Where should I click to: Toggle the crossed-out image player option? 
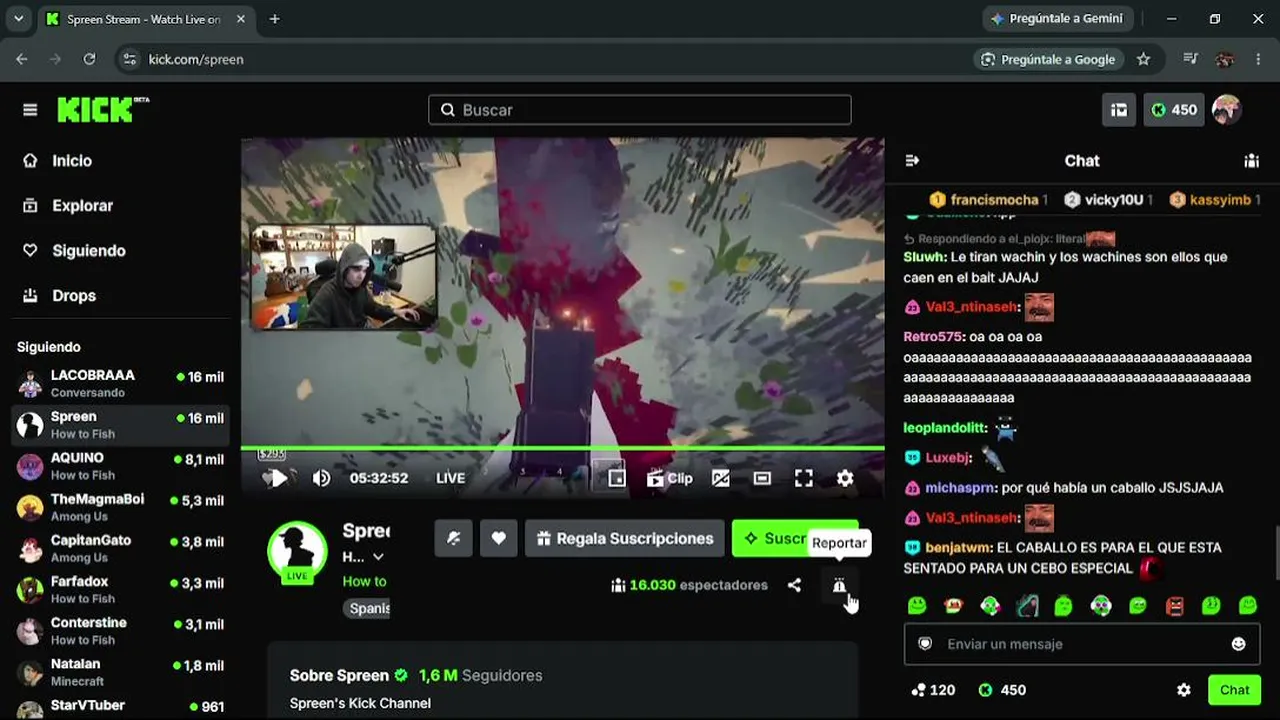[720, 478]
